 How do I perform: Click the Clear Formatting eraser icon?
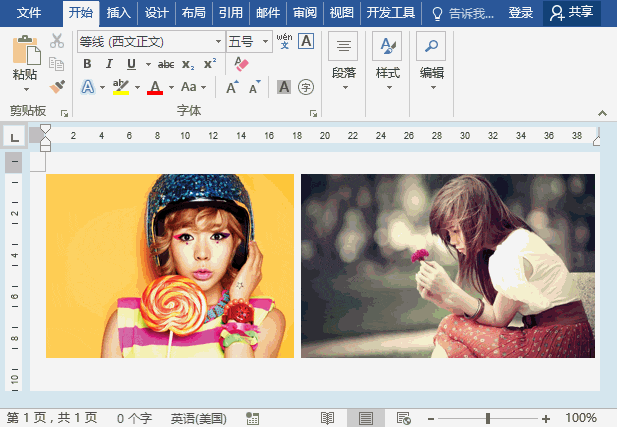click(240, 64)
